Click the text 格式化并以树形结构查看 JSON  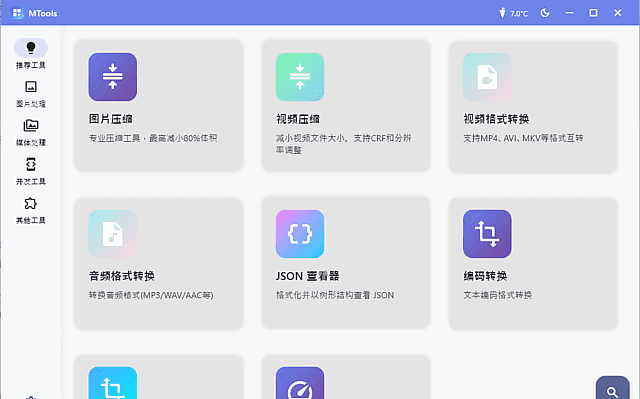335,295
